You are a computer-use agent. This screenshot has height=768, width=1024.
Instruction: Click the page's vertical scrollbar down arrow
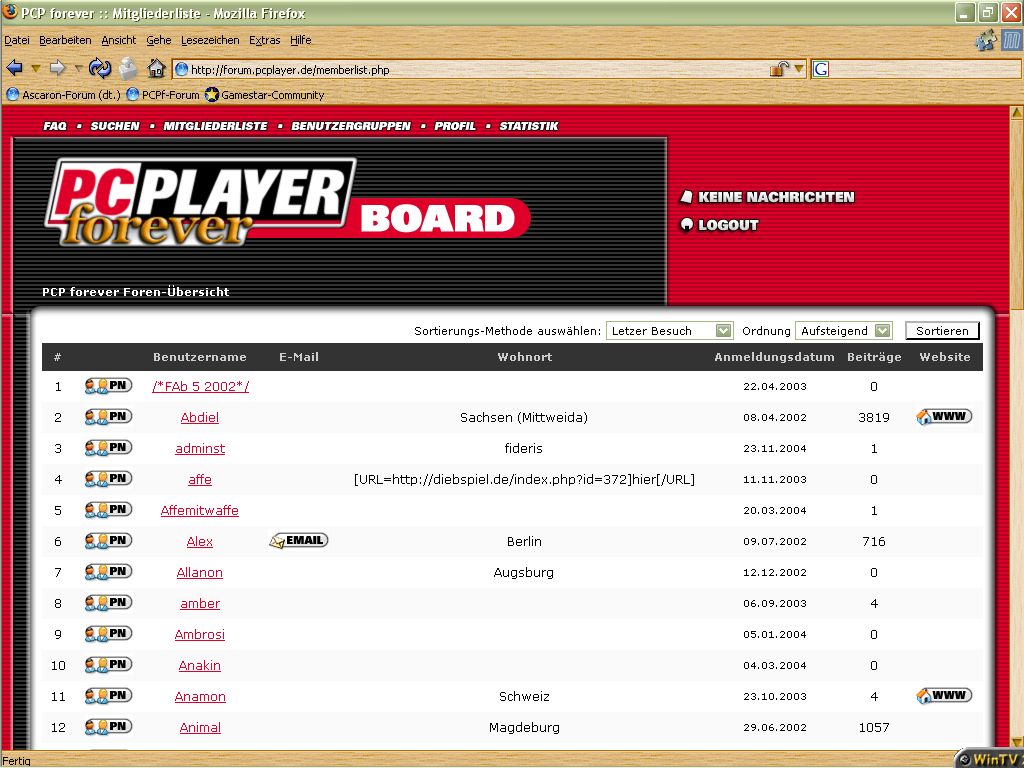click(x=1016, y=741)
